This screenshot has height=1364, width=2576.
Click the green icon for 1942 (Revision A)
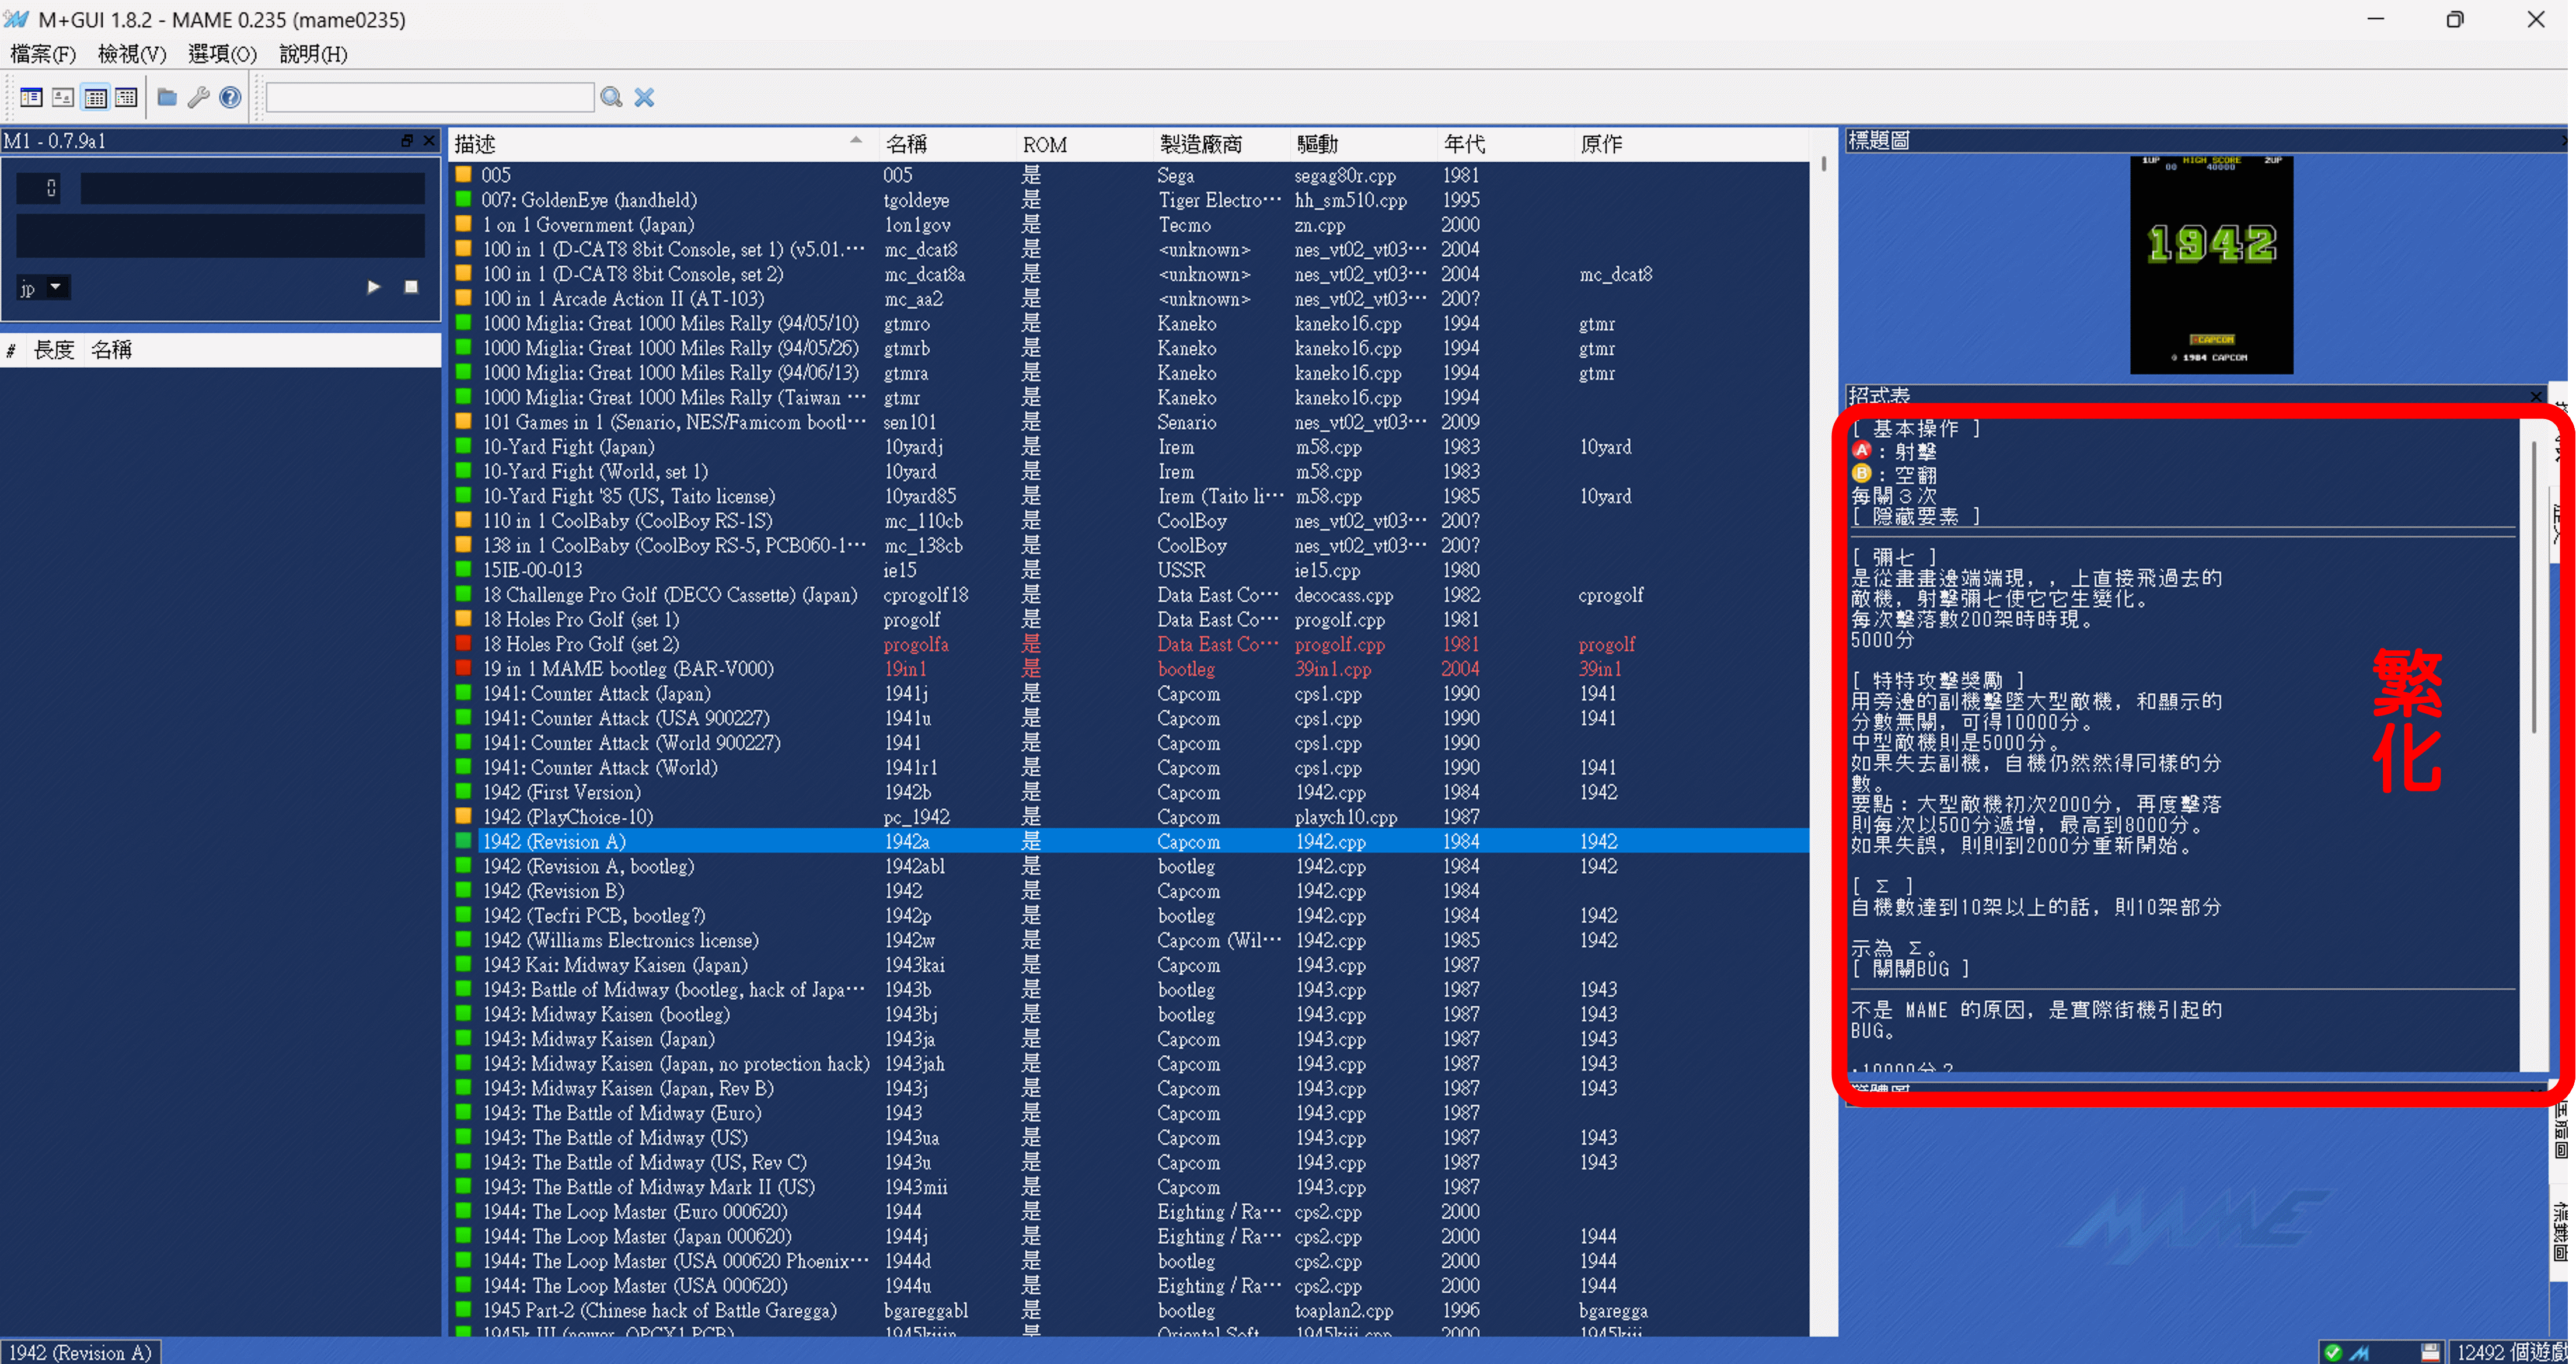point(463,841)
